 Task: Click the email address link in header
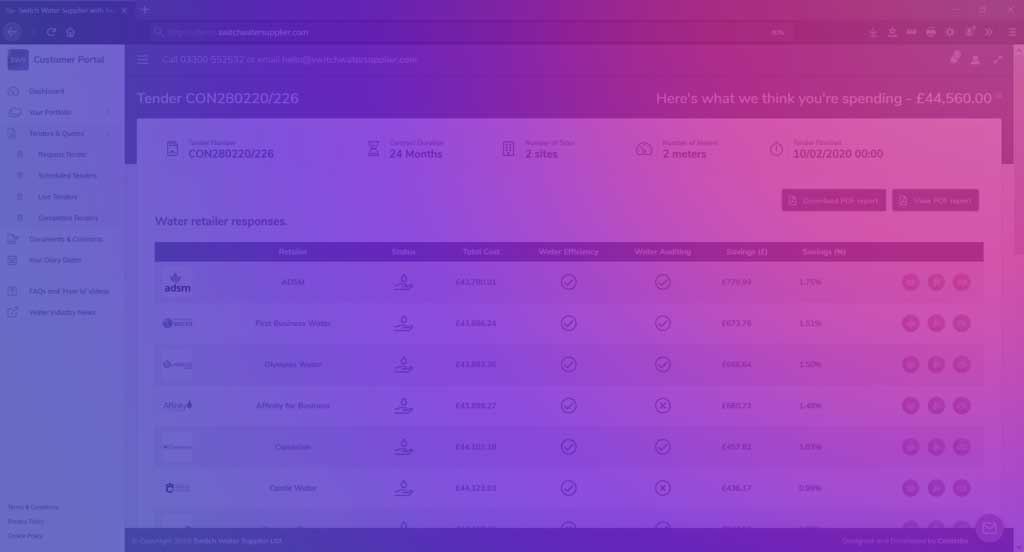(x=349, y=59)
